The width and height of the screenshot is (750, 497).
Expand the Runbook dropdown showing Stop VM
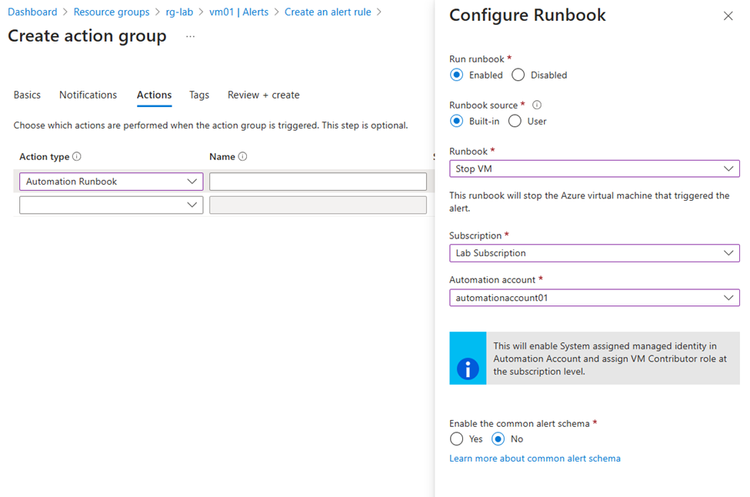(x=594, y=168)
